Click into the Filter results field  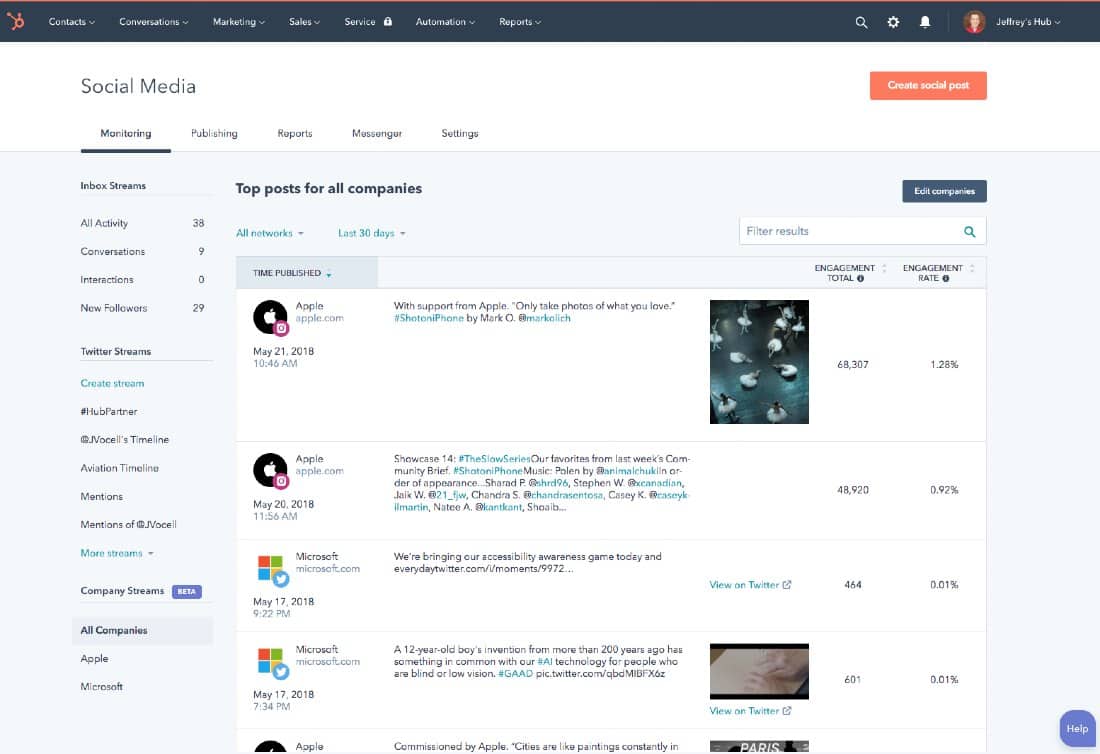pyautogui.click(x=848, y=231)
